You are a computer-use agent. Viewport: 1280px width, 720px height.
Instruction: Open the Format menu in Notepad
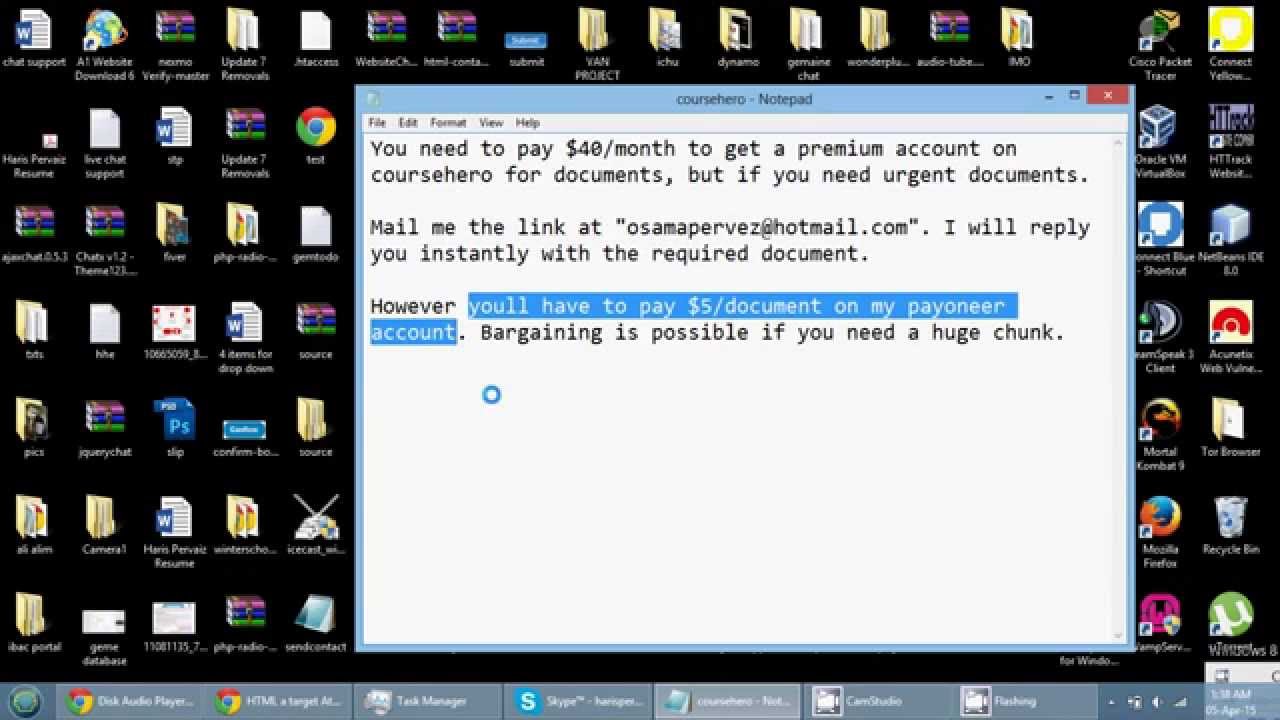448,122
